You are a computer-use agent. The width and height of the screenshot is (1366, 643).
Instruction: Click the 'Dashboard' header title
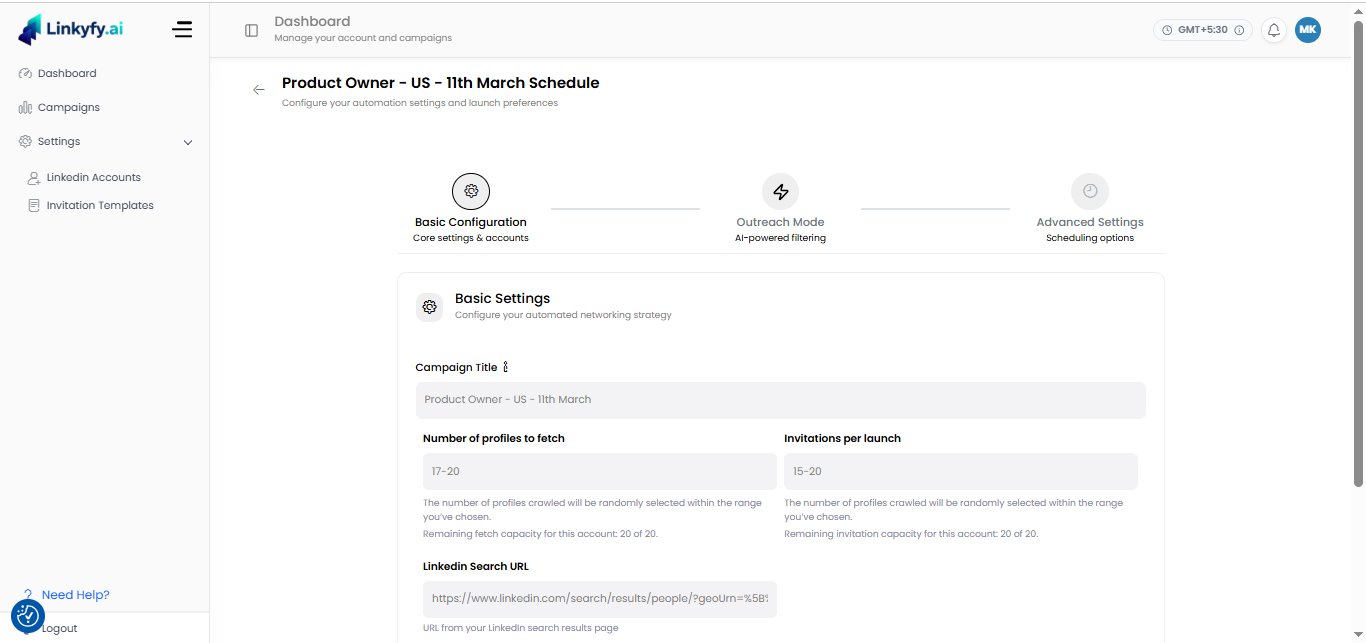[312, 21]
